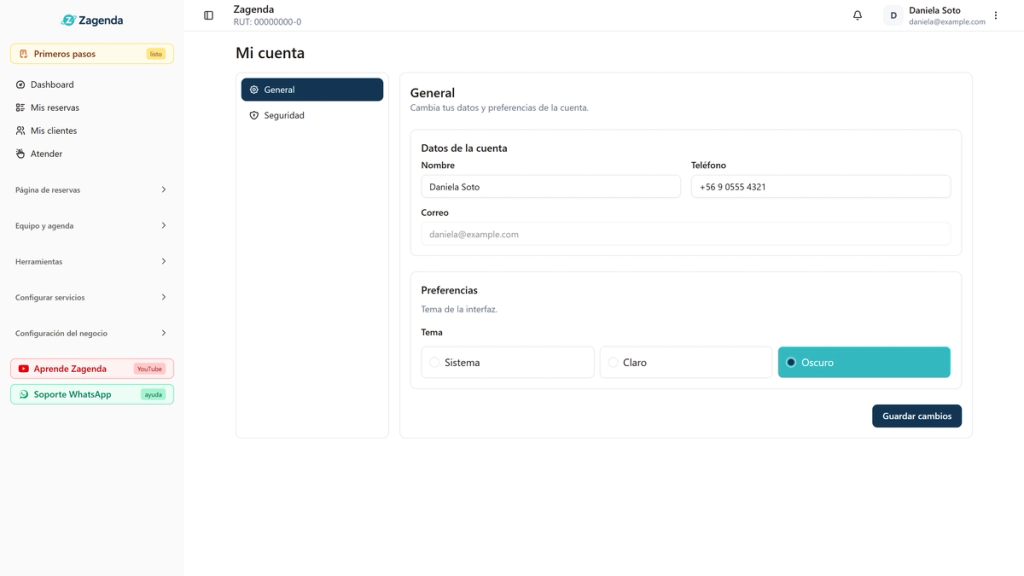Expand the Equipo y agenda section
Screen dimensions: 1024x576
click(x=91, y=226)
